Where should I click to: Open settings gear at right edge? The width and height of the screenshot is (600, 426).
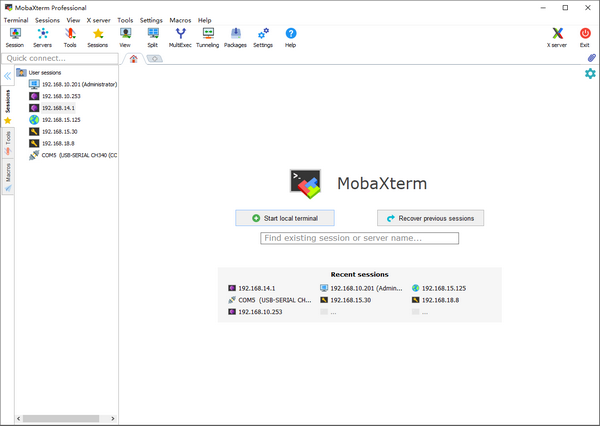click(x=590, y=74)
